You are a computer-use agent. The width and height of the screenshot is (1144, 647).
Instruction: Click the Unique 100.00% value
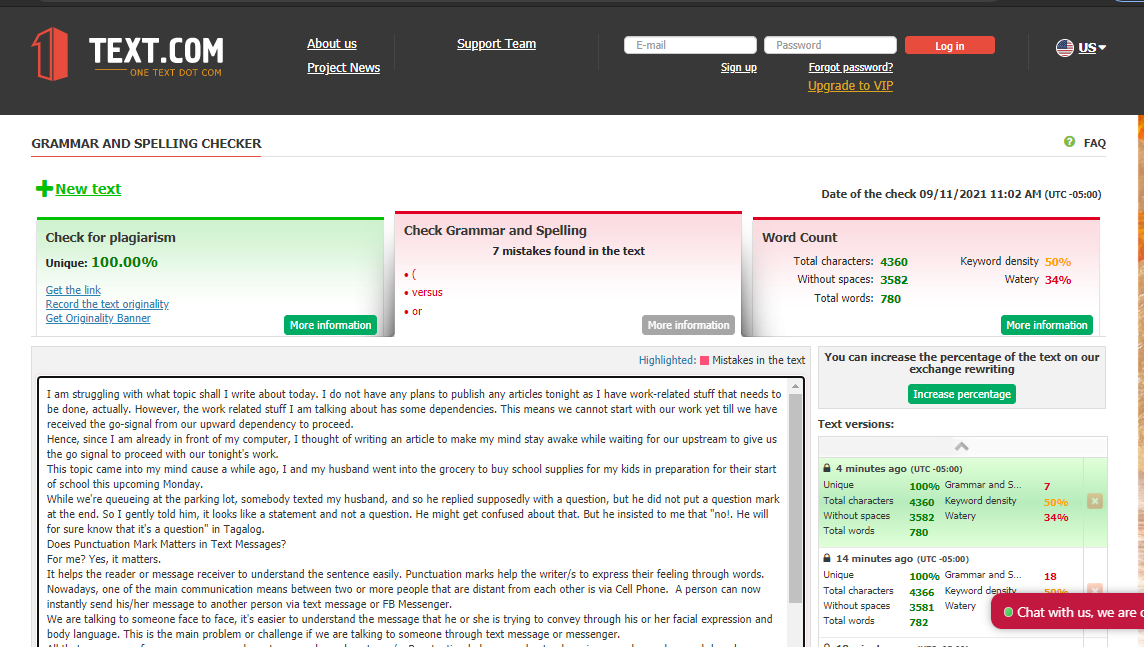pos(124,262)
